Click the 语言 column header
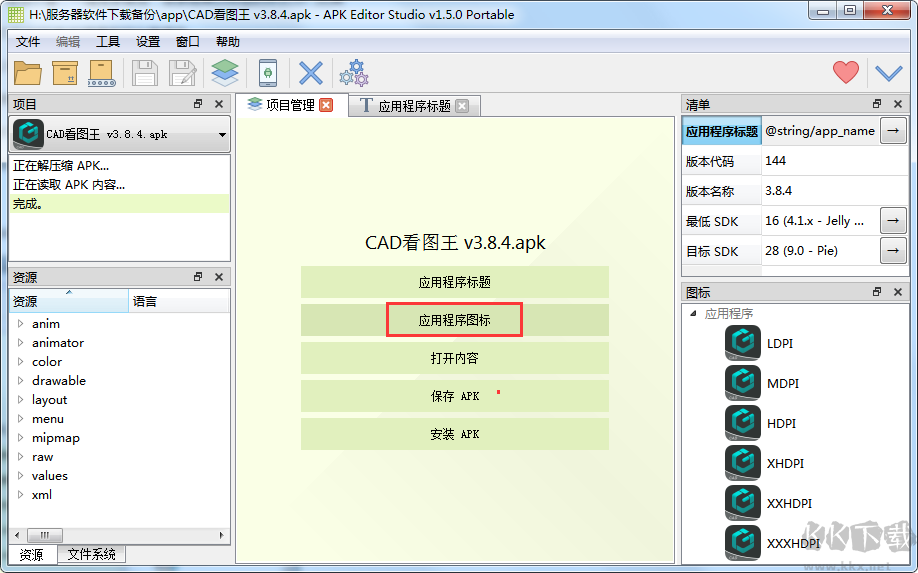This screenshot has width=918, height=573. pyautogui.click(x=179, y=301)
